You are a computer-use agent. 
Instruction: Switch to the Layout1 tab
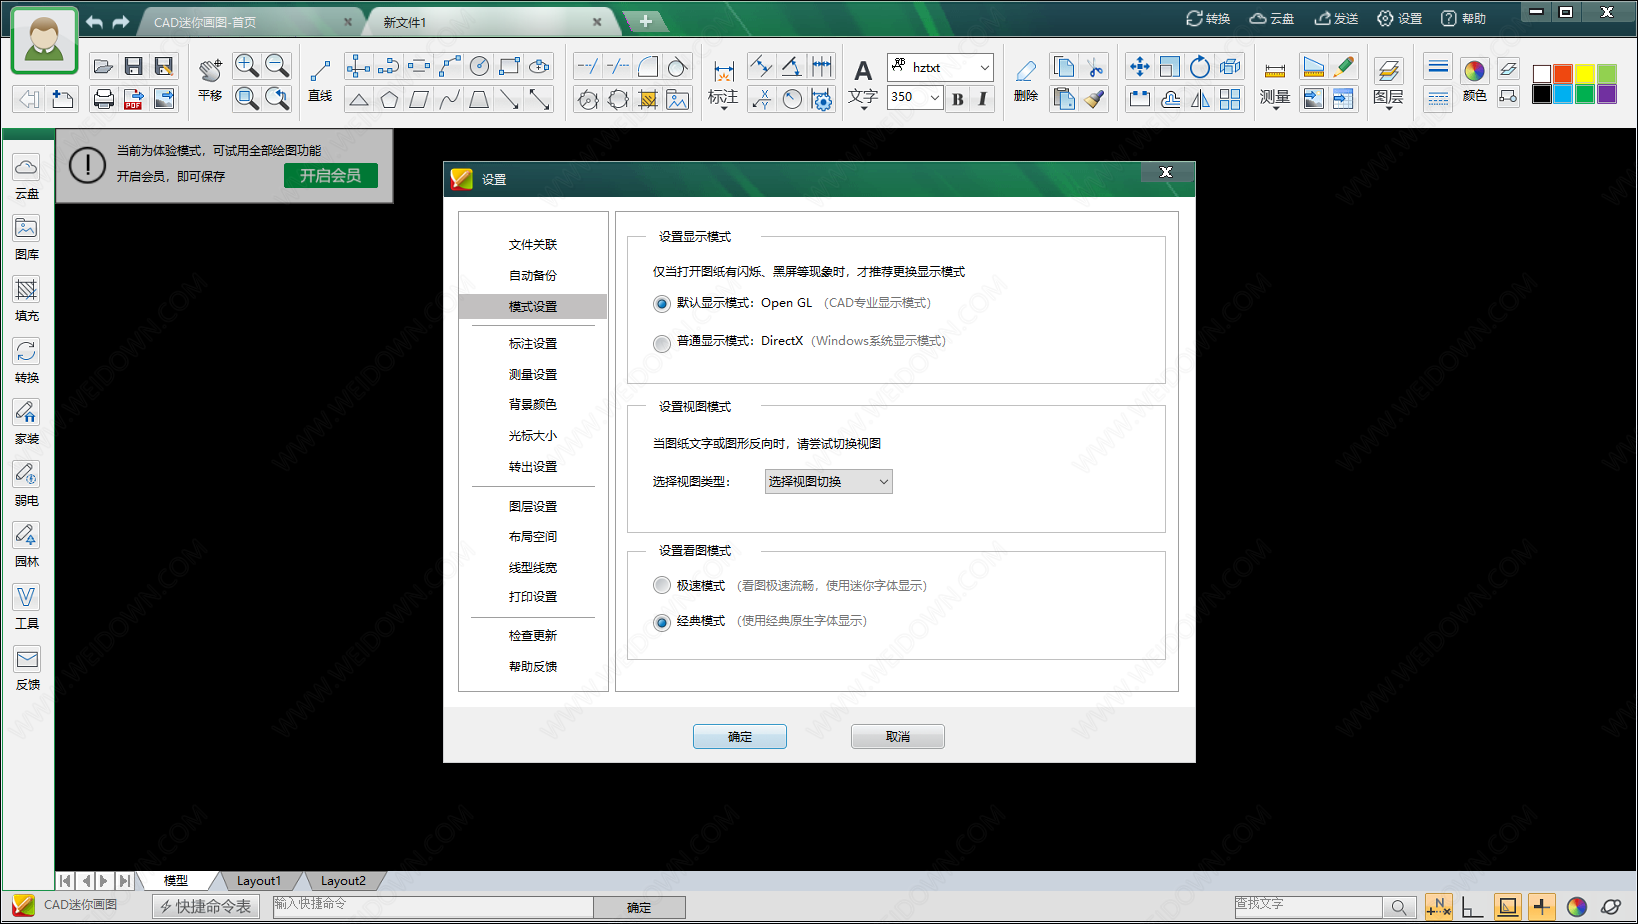click(x=259, y=881)
